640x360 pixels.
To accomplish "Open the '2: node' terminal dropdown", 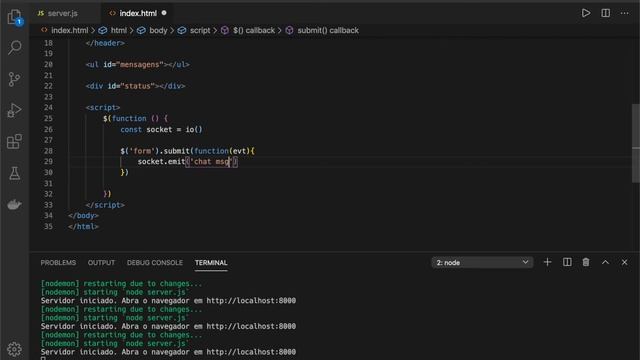I will click(x=482, y=262).
